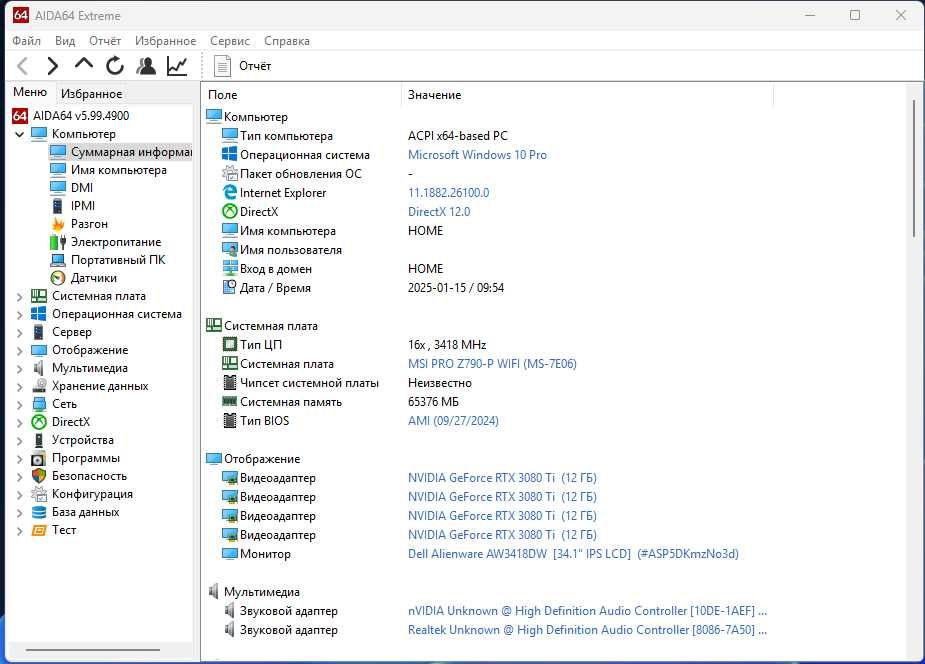The height and width of the screenshot is (664, 925).
Task: Expand the Хранение данных tree node
Action: click(19, 387)
